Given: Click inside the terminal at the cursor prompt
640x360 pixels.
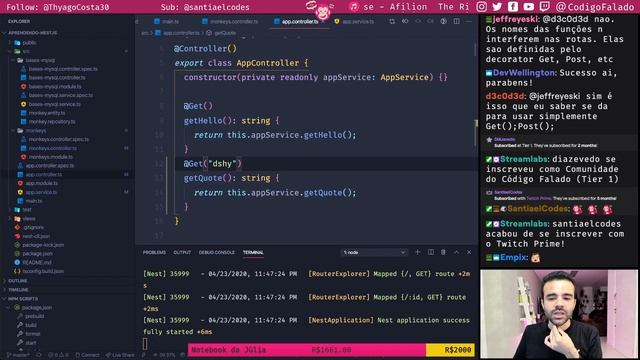Looking at the screenshot, I should click(145, 344).
